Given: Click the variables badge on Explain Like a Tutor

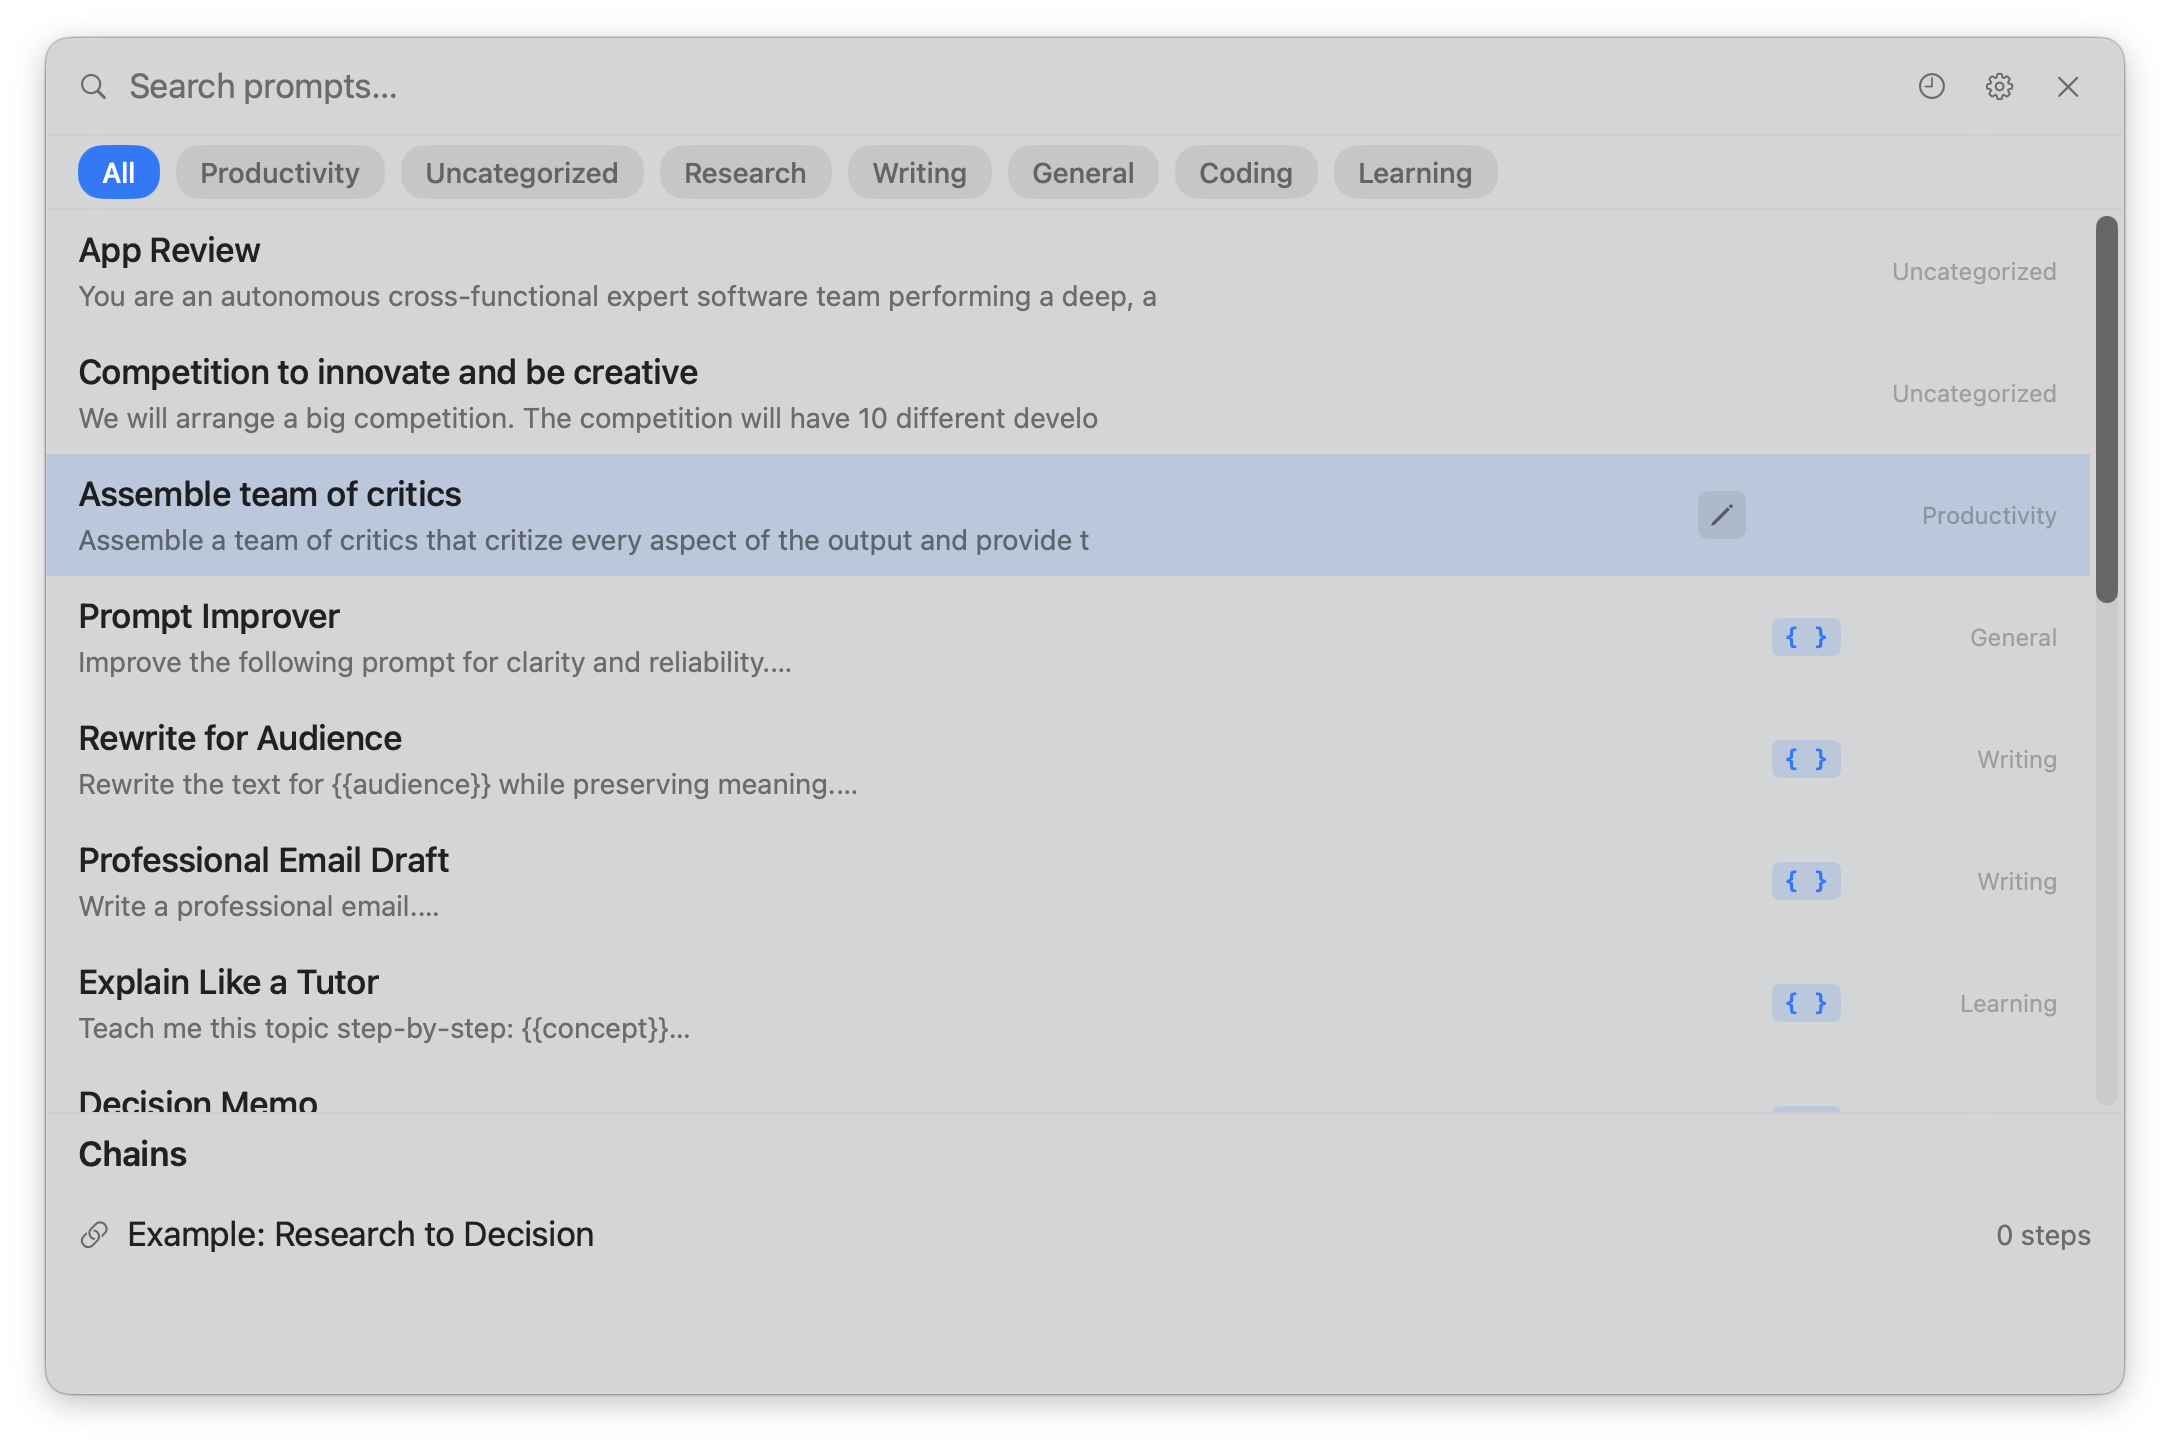Looking at the screenshot, I should (1805, 1003).
